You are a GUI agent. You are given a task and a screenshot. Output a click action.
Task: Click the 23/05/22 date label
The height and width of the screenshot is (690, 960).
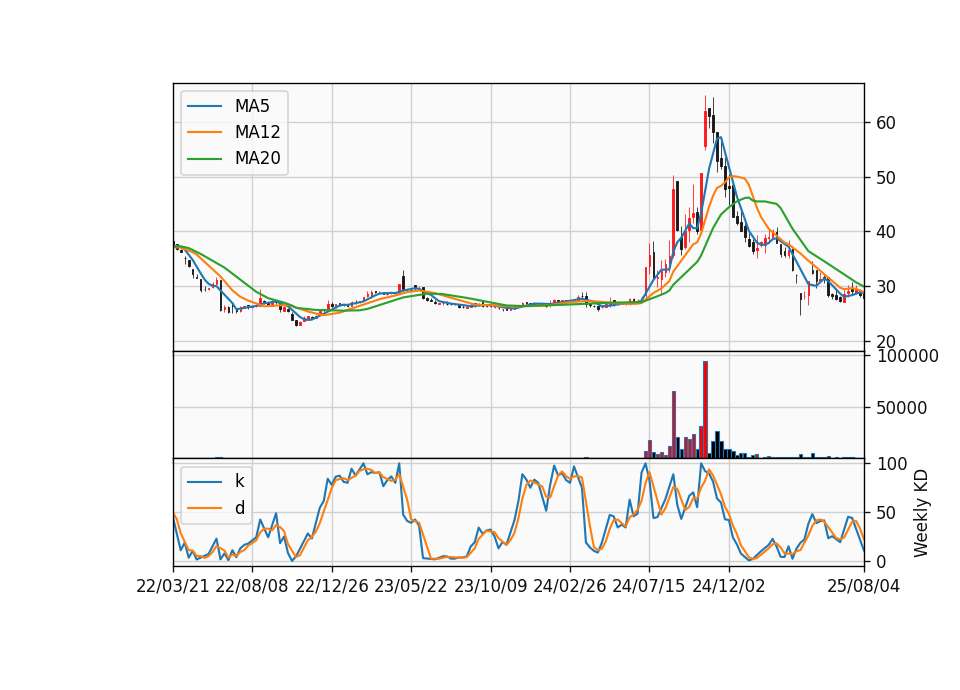pos(411,586)
